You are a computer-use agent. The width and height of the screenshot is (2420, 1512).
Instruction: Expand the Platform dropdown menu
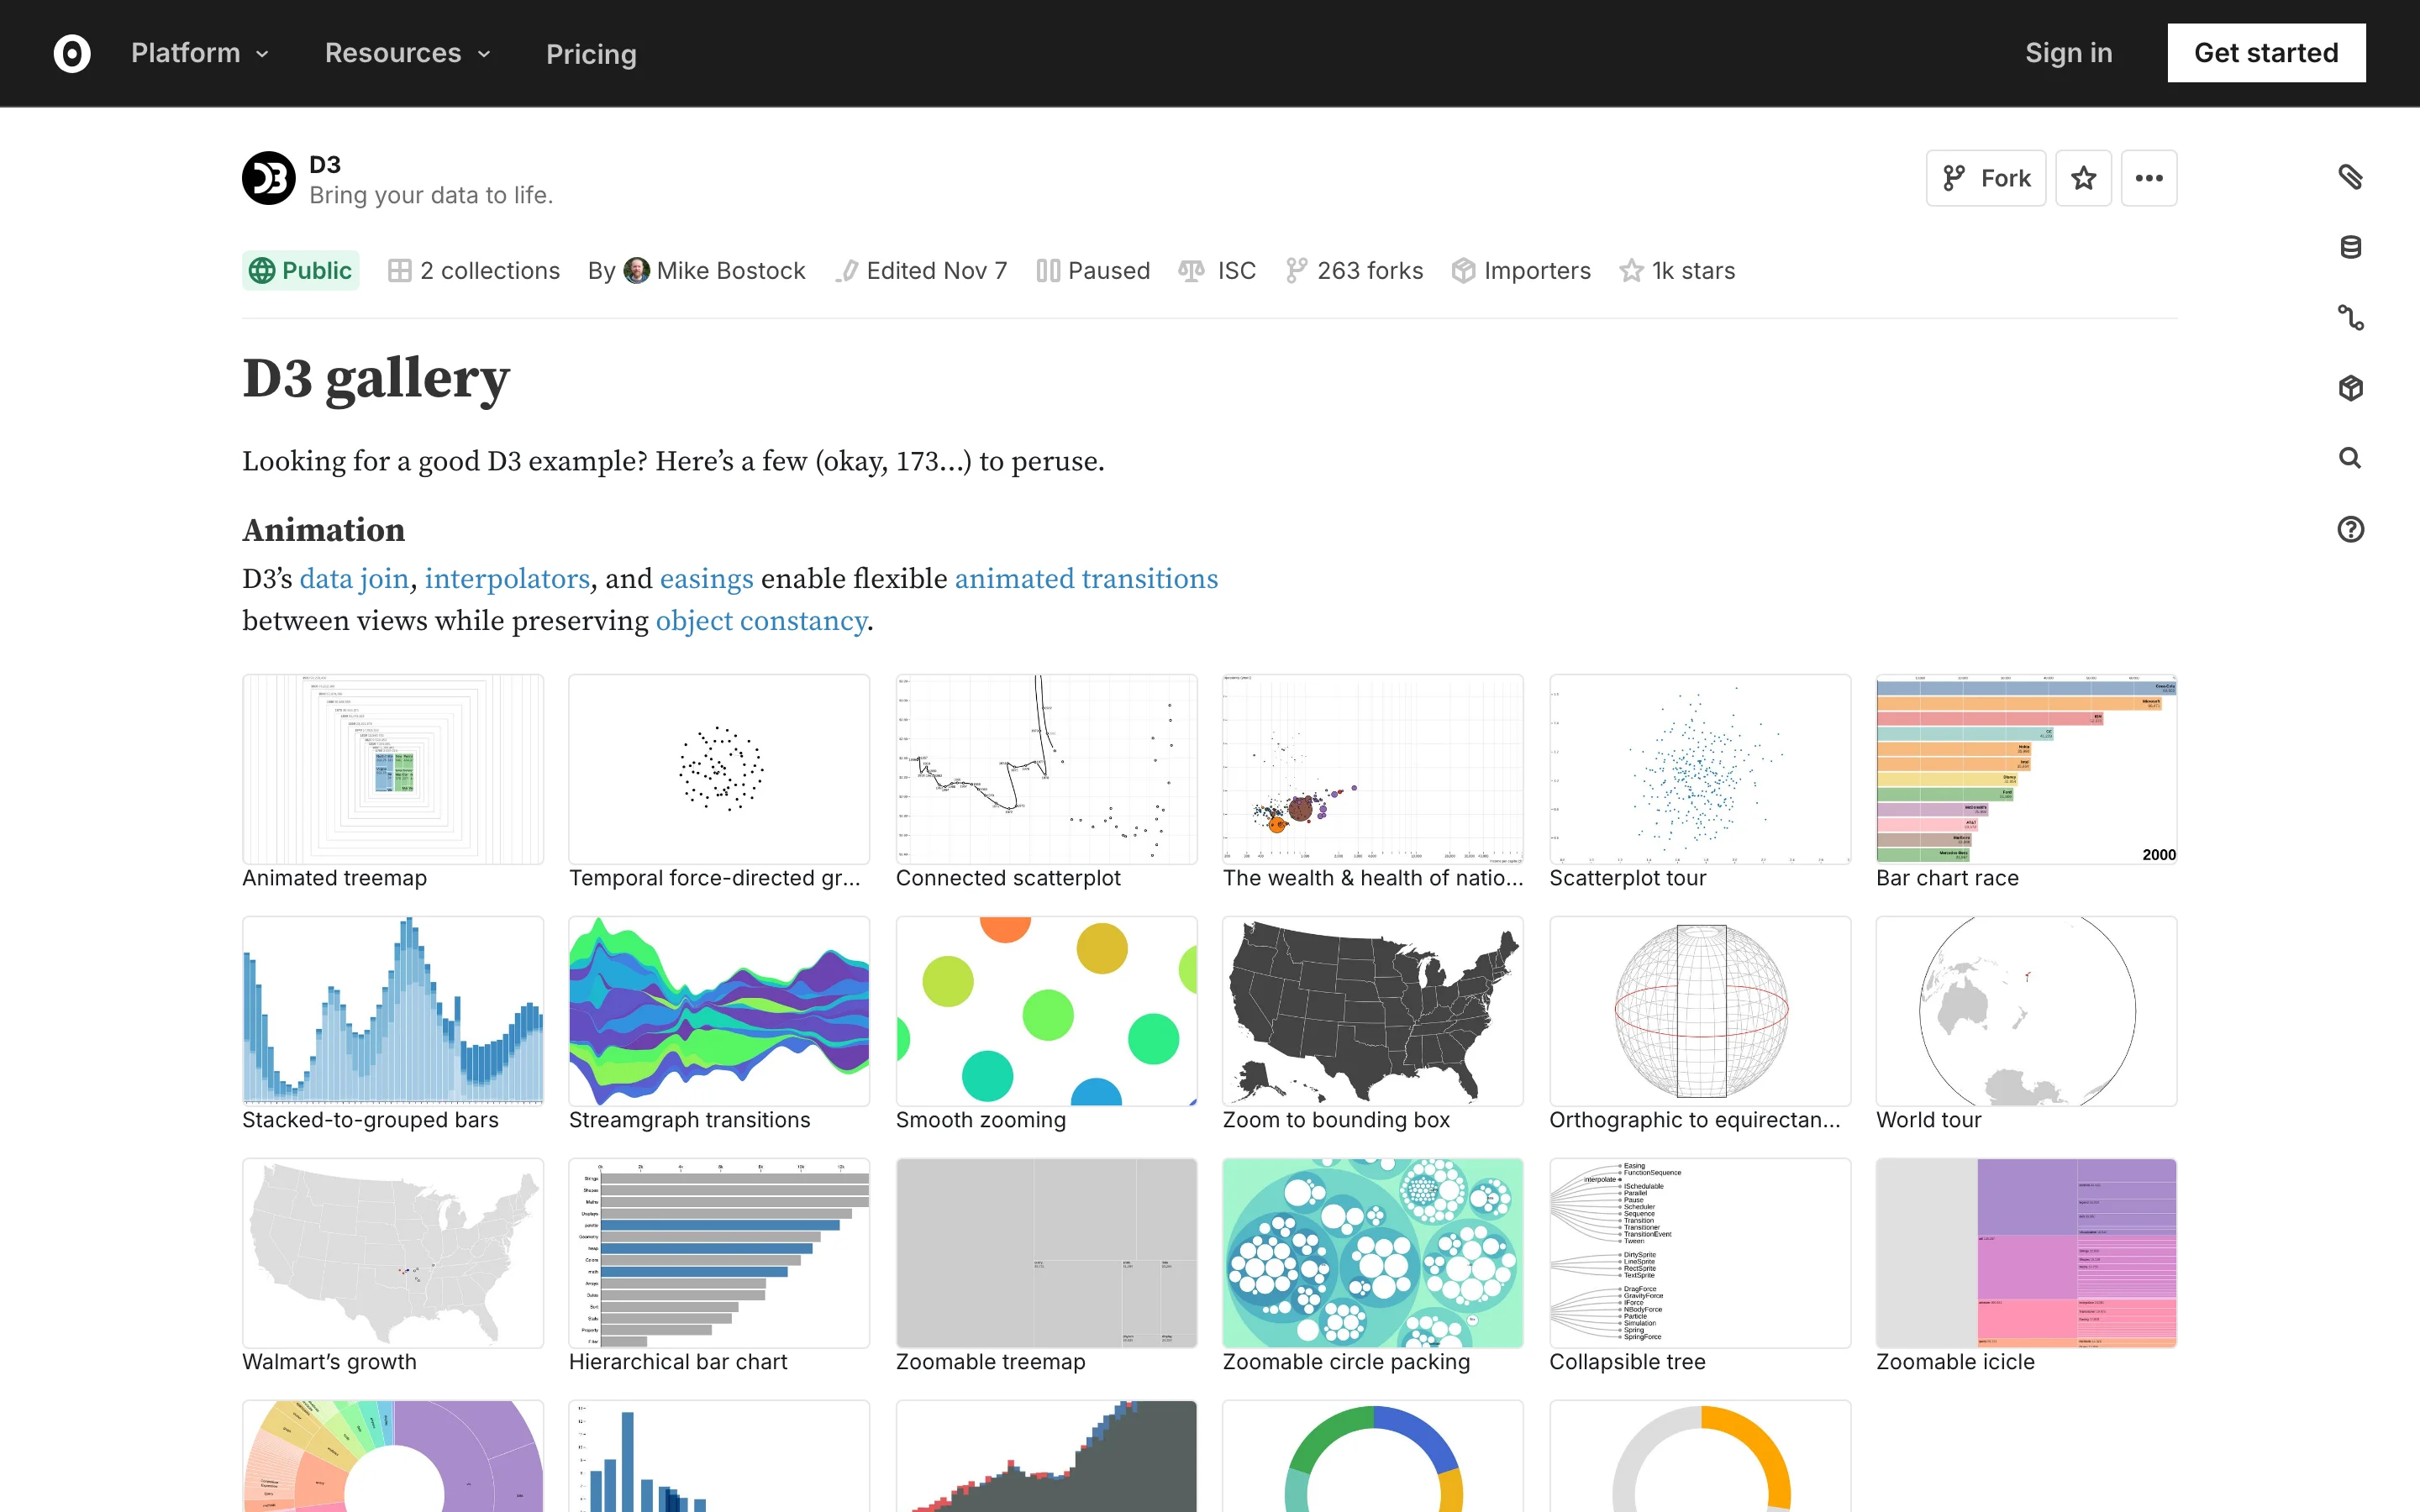click(x=200, y=53)
